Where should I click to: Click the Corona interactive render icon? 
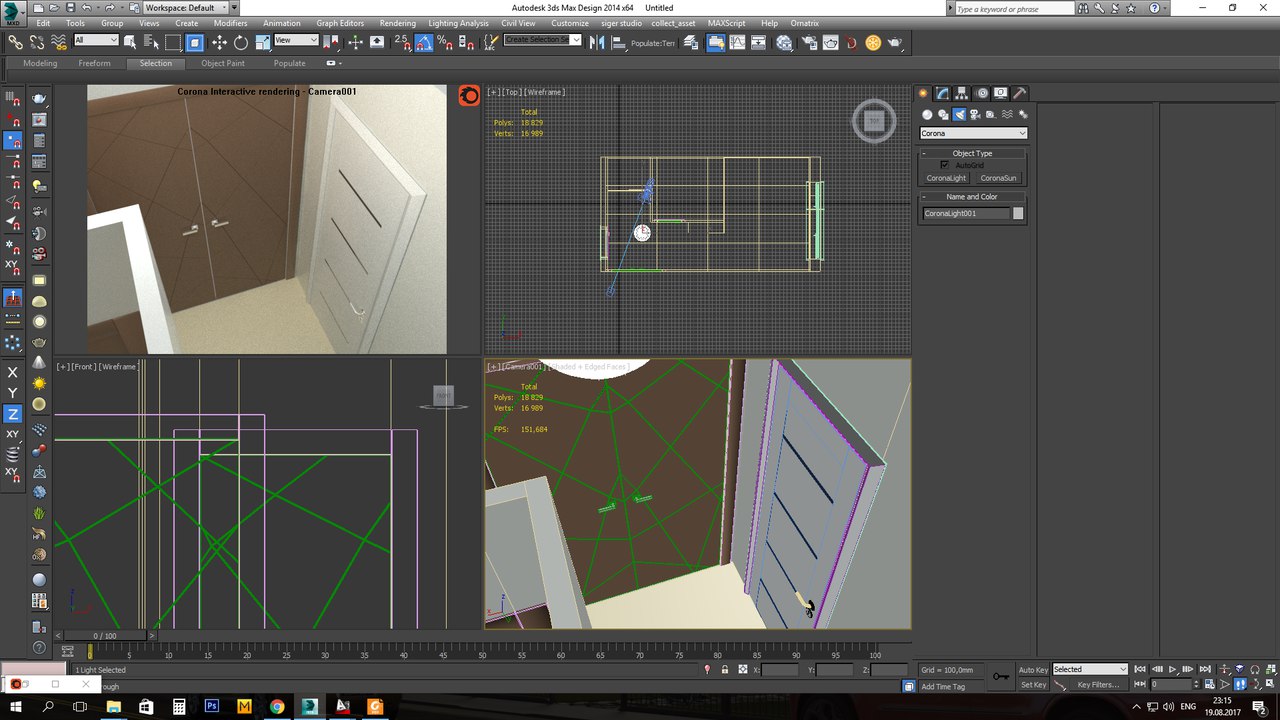pyautogui.click(x=468, y=95)
